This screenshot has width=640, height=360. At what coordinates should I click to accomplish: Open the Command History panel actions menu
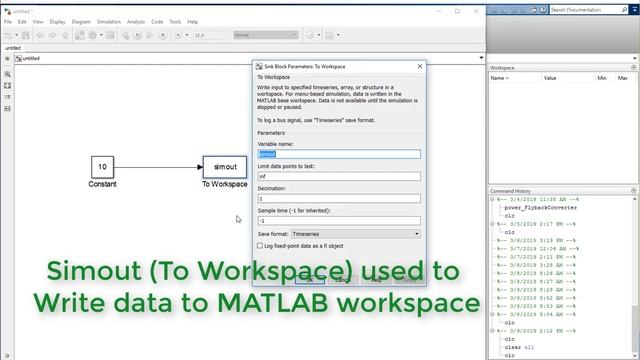pyautogui.click(x=633, y=191)
